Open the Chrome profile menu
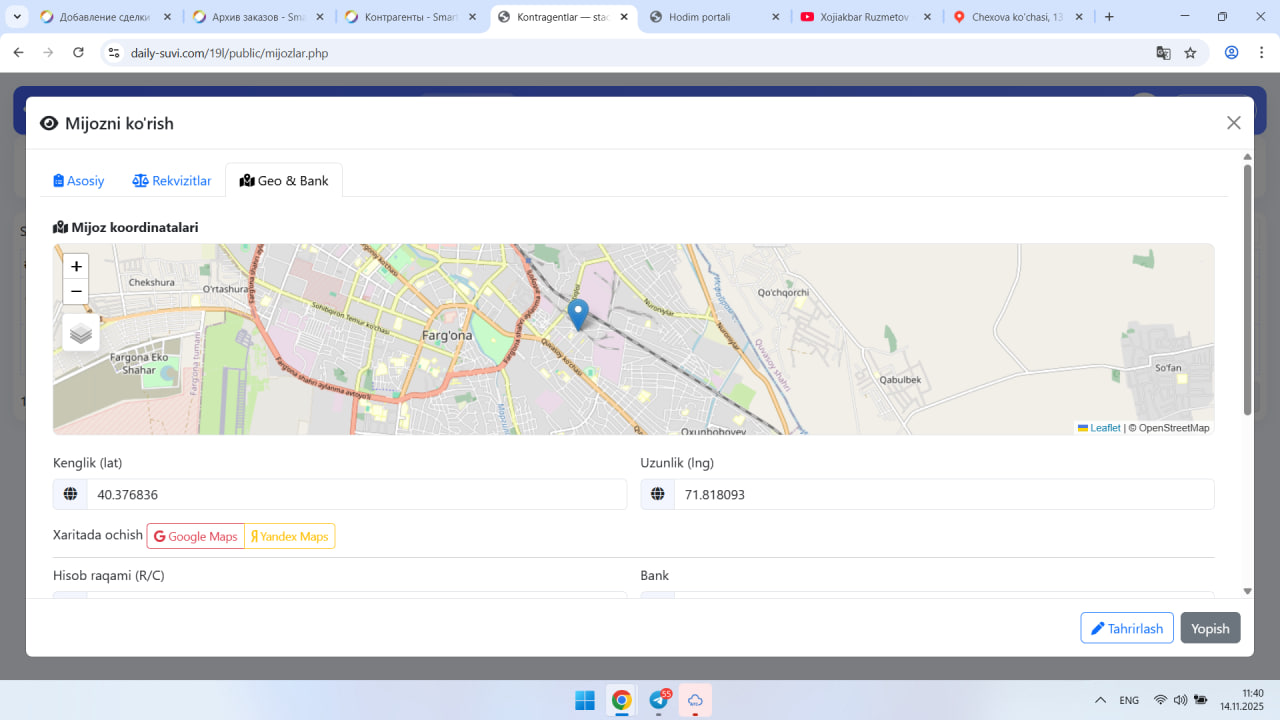The width and height of the screenshot is (1280, 720). pos(1232,53)
